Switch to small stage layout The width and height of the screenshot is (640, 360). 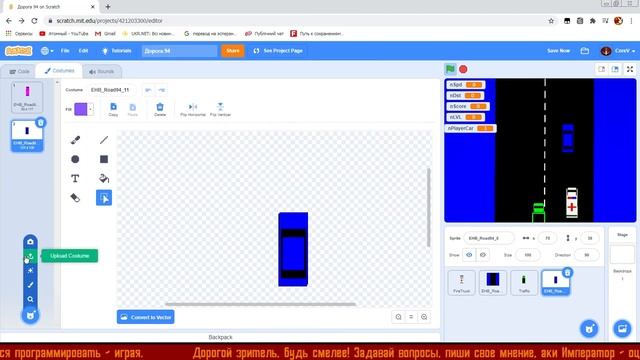tap(602, 69)
